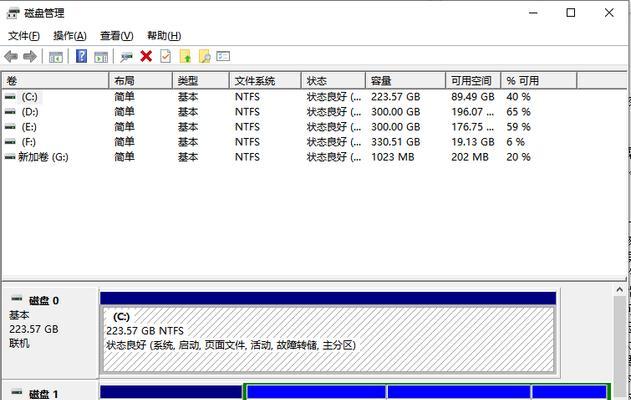Click the Back arrow toolbar icon
Image resolution: width=631 pixels, height=400 pixels.
(x=11, y=56)
